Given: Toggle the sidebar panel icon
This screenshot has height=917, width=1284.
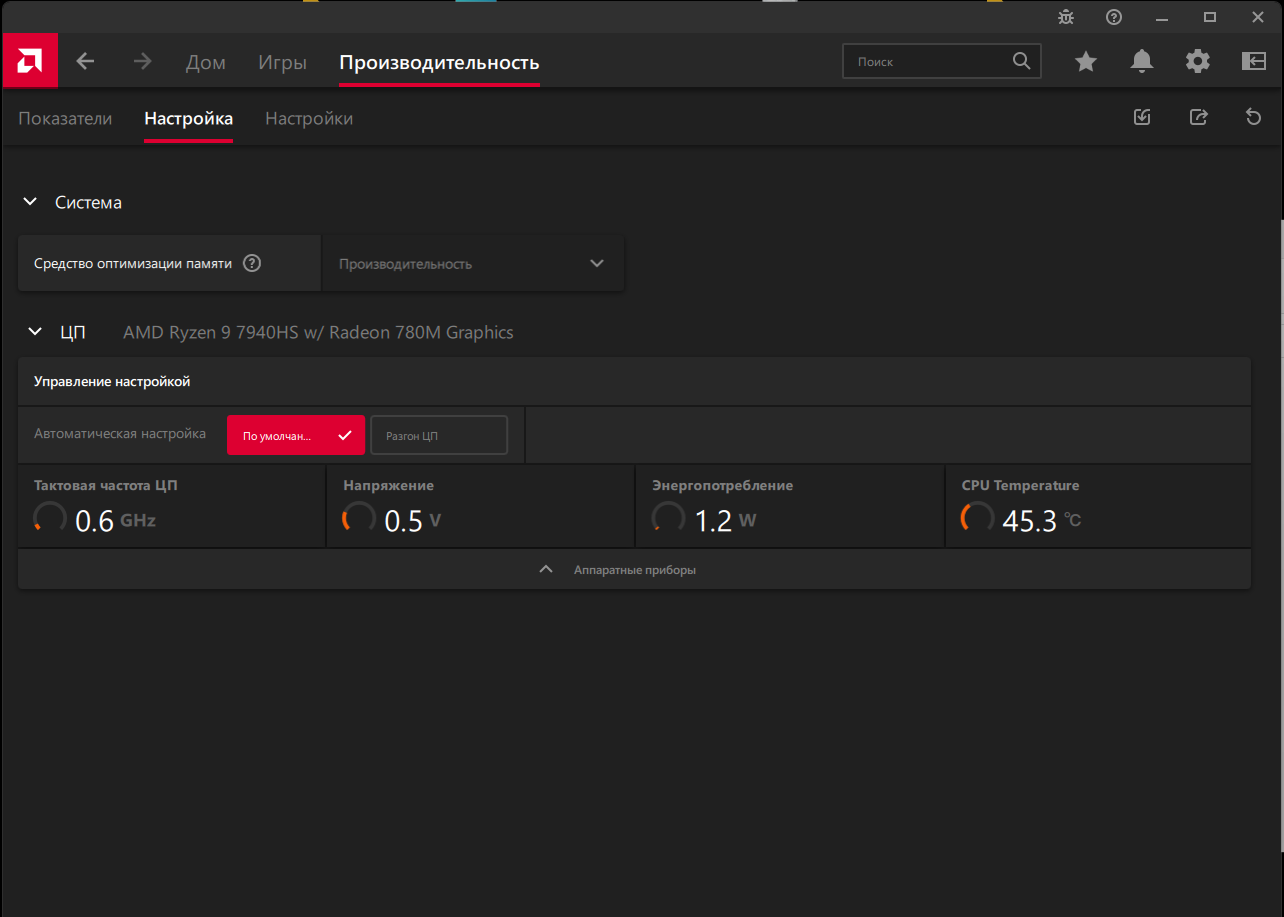Looking at the screenshot, I should click(x=1254, y=62).
